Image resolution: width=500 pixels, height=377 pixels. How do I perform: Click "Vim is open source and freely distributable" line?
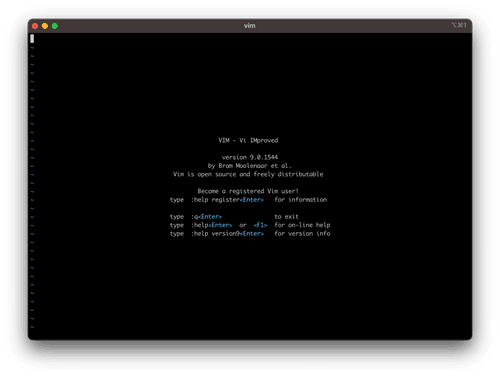click(248, 174)
